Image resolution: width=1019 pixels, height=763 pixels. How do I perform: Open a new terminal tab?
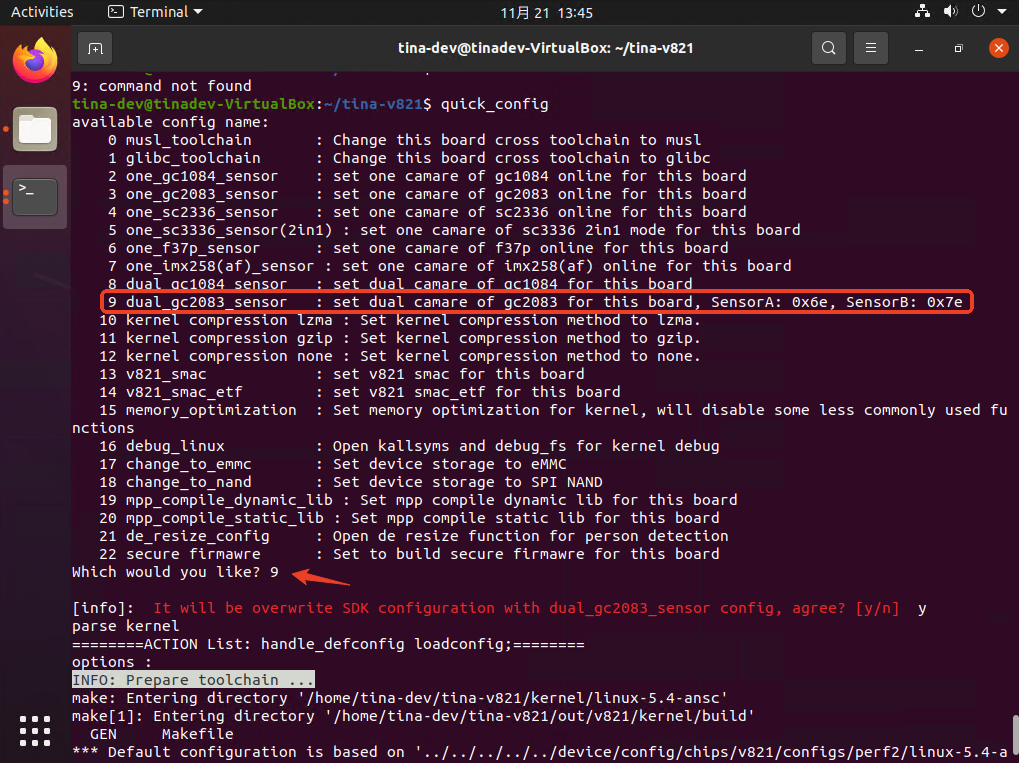[x=95, y=48]
